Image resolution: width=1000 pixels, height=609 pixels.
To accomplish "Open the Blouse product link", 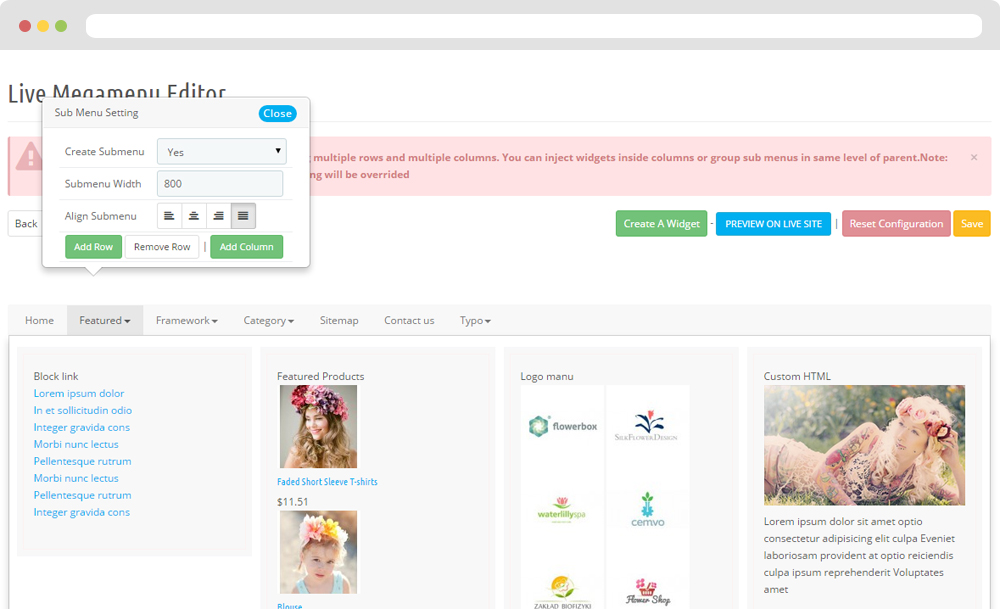I will 290,605.
